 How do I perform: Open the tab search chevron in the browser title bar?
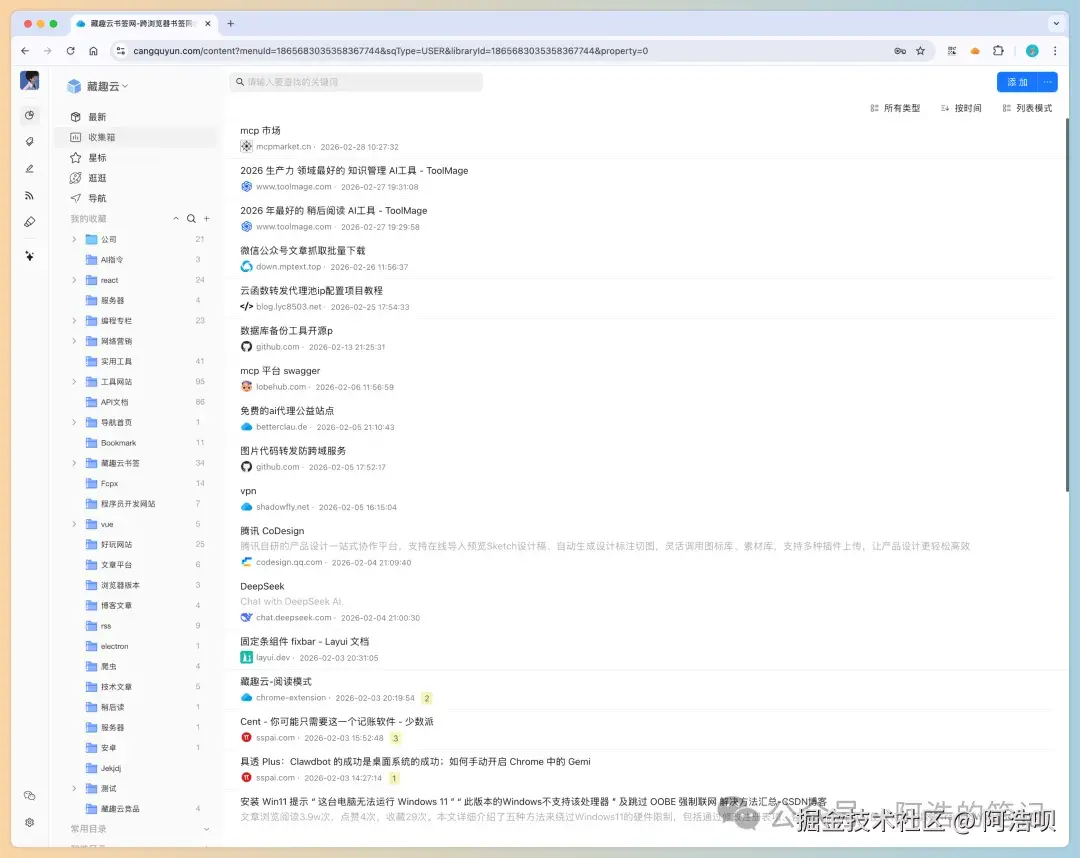click(x=1056, y=23)
